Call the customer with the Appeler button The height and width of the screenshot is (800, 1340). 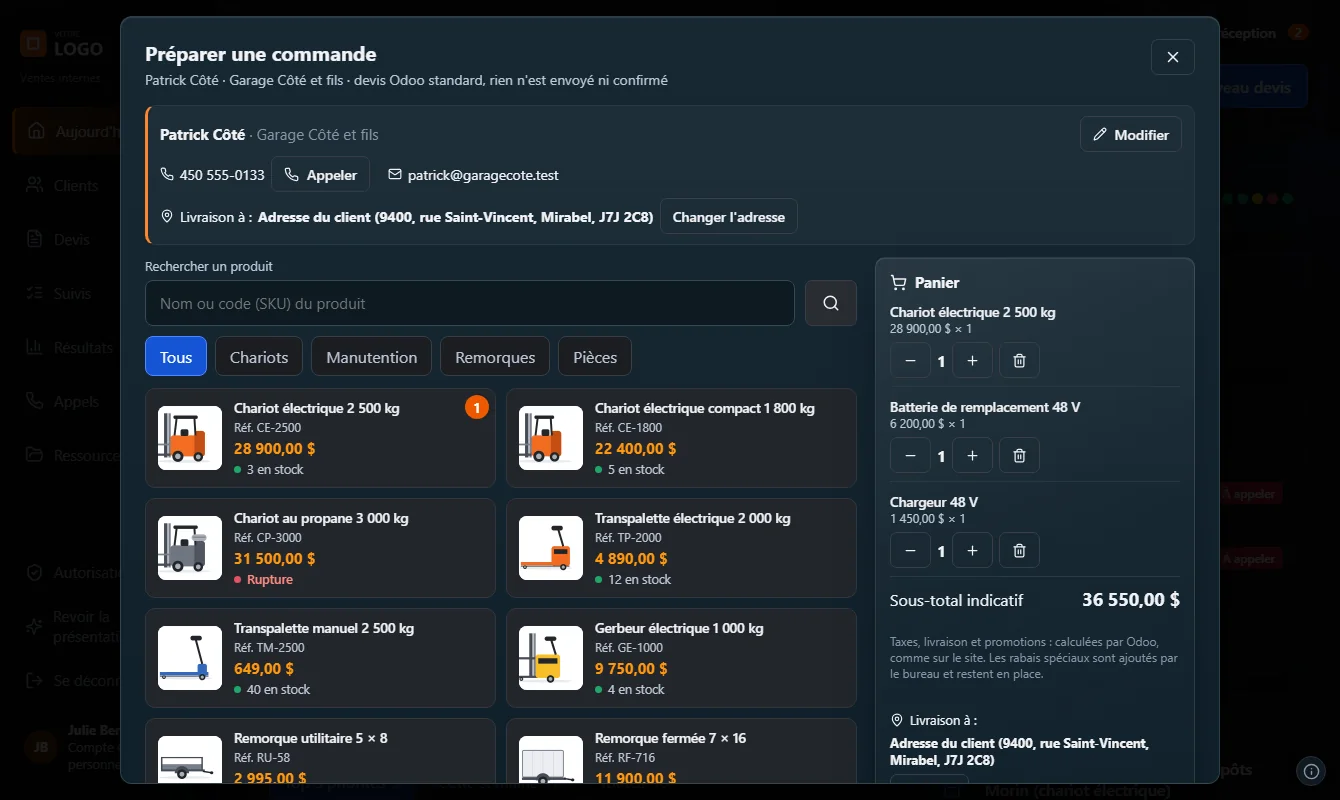point(320,175)
